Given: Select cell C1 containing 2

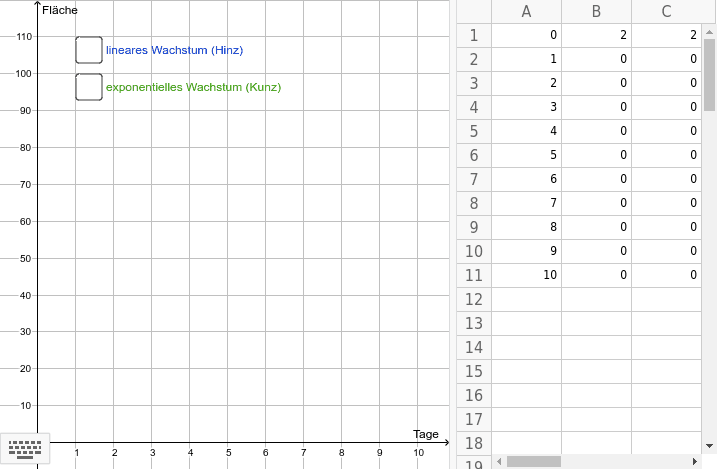Looking at the screenshot, I should tap(666, 35).
